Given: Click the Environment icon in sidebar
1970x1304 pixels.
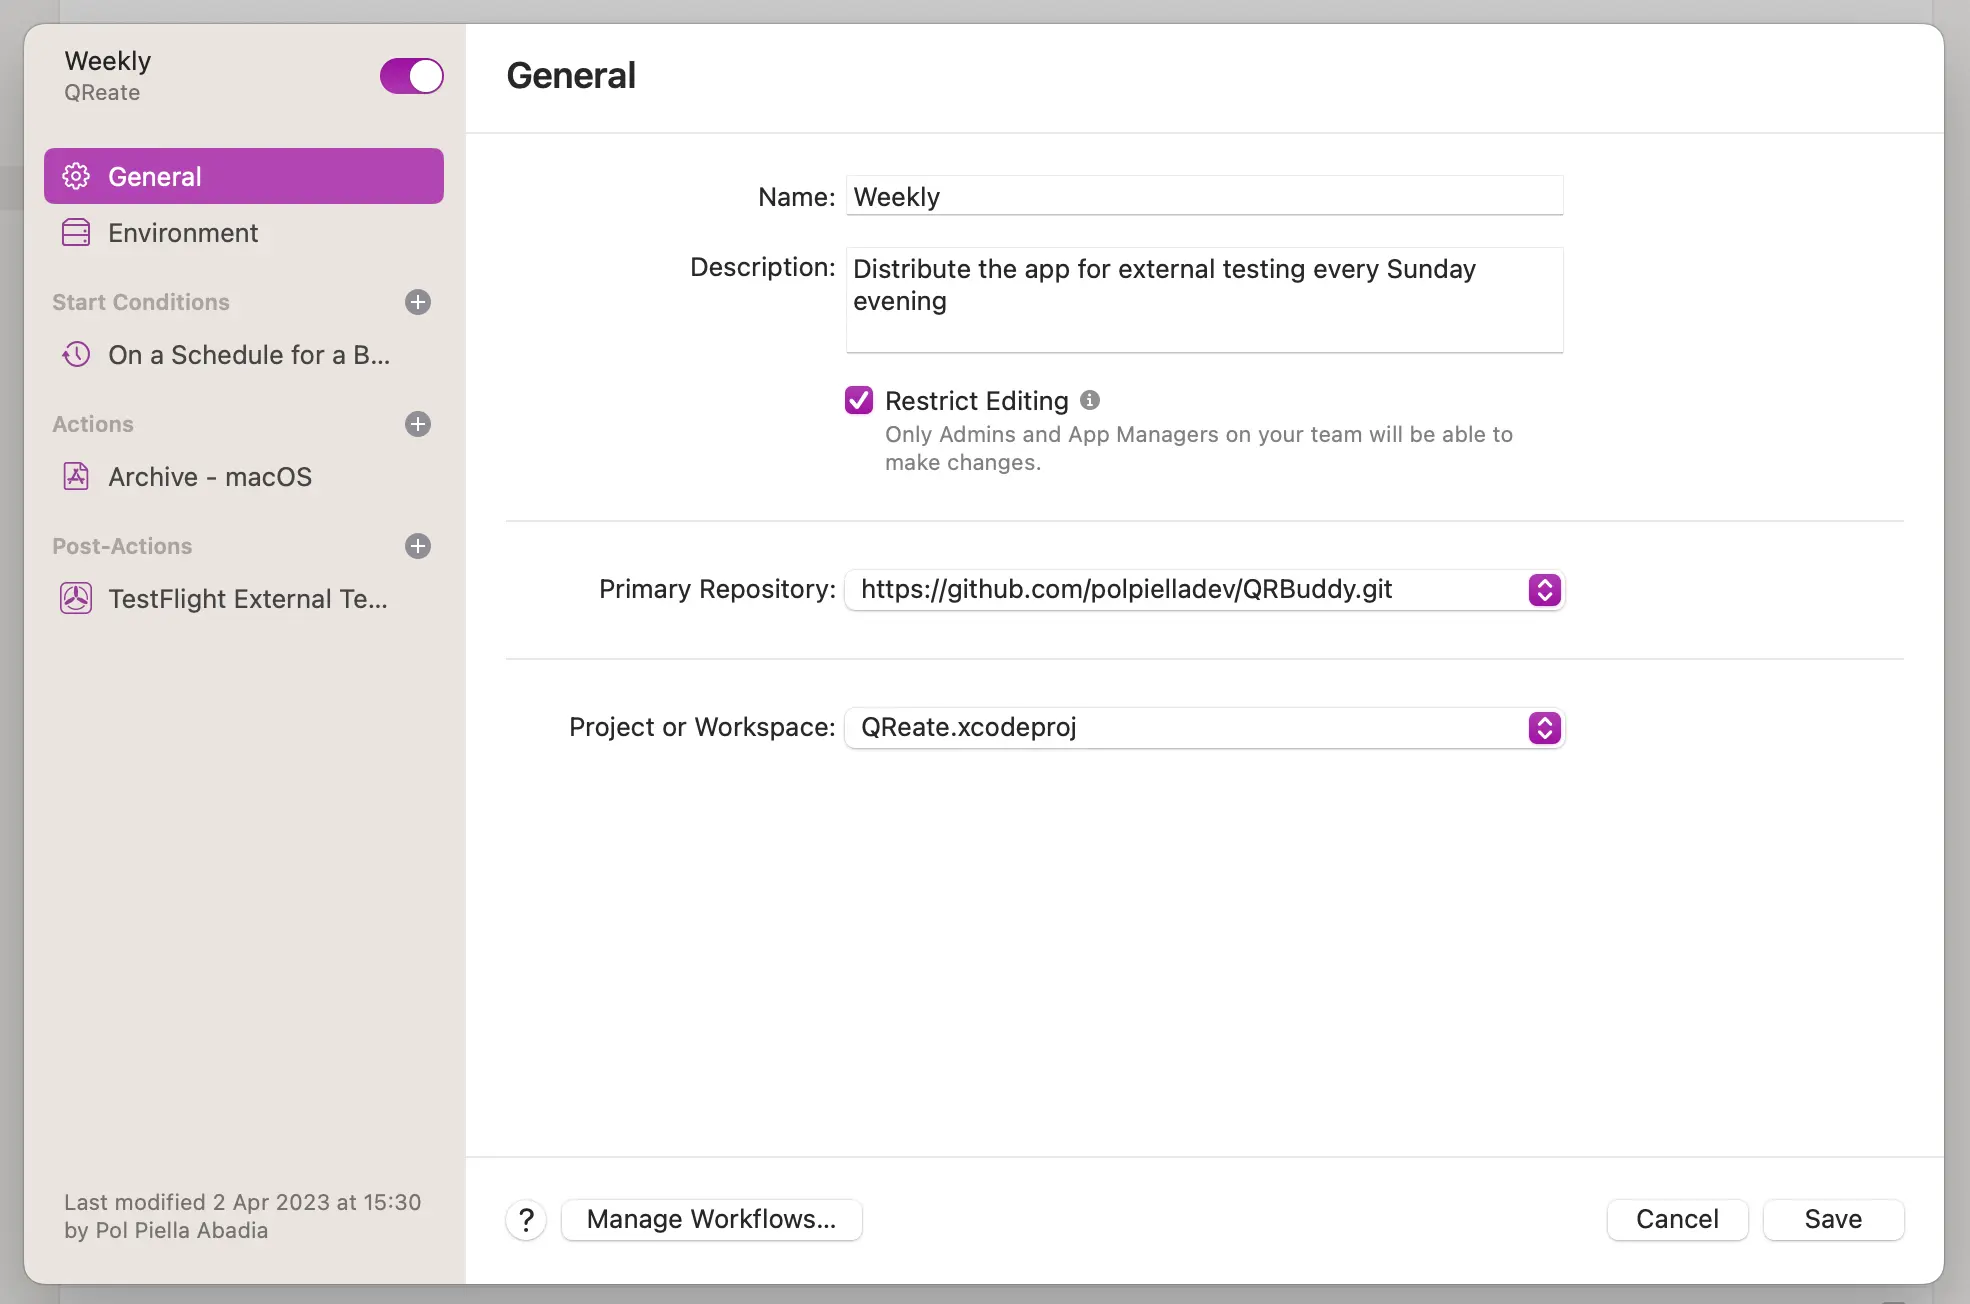Looking at the screenshot, I should 74,230.
